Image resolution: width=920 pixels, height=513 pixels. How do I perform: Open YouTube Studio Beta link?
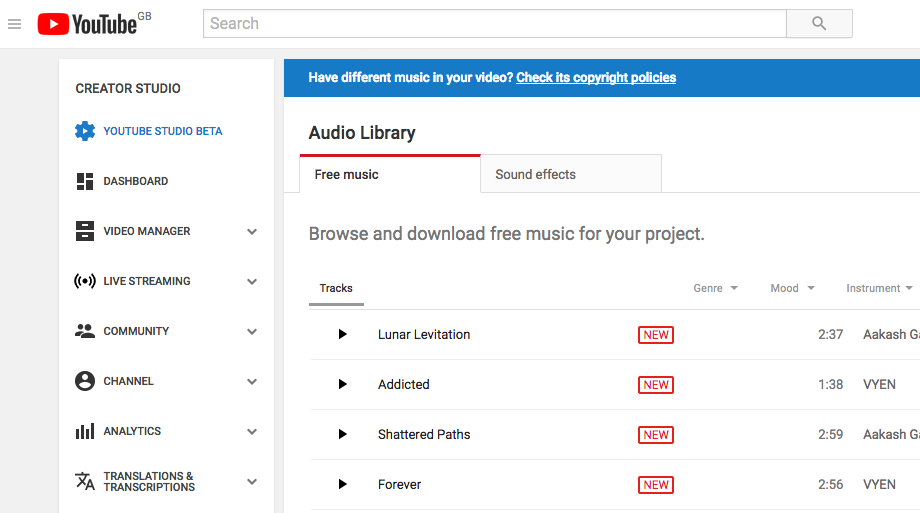click(x=163, y=131)
